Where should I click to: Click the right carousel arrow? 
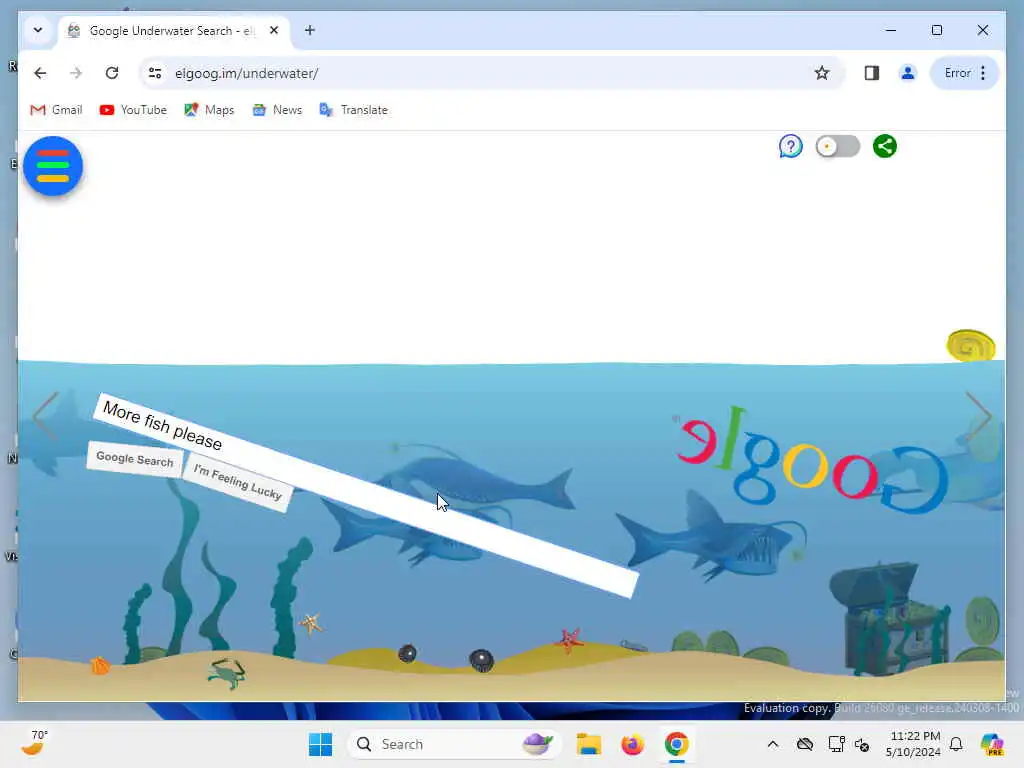[x=978, y=417]
